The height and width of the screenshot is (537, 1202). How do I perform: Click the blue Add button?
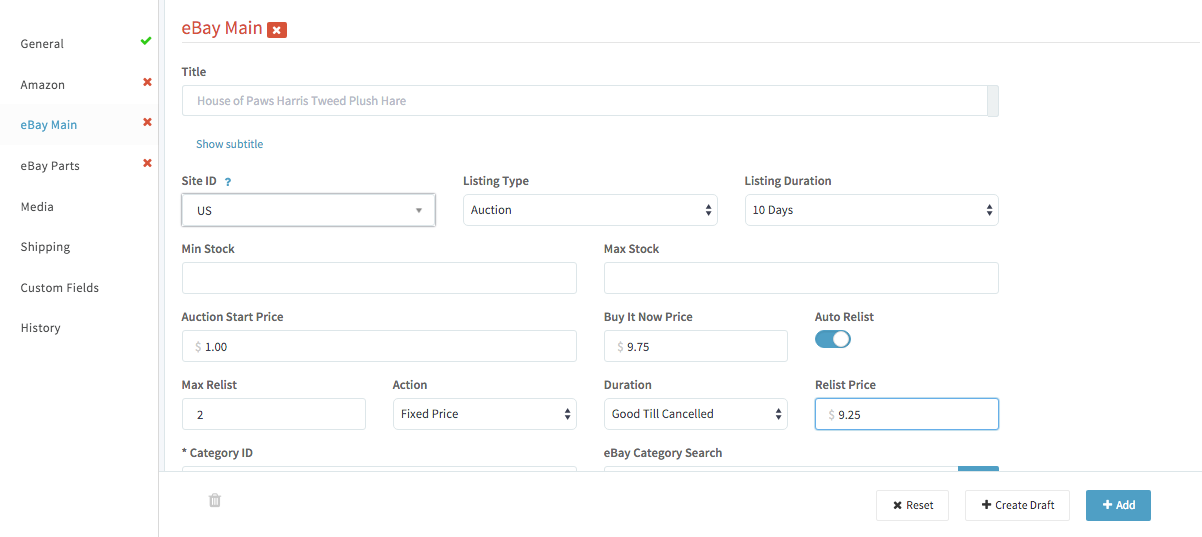pyautogui.click(x=1118, y=505)
